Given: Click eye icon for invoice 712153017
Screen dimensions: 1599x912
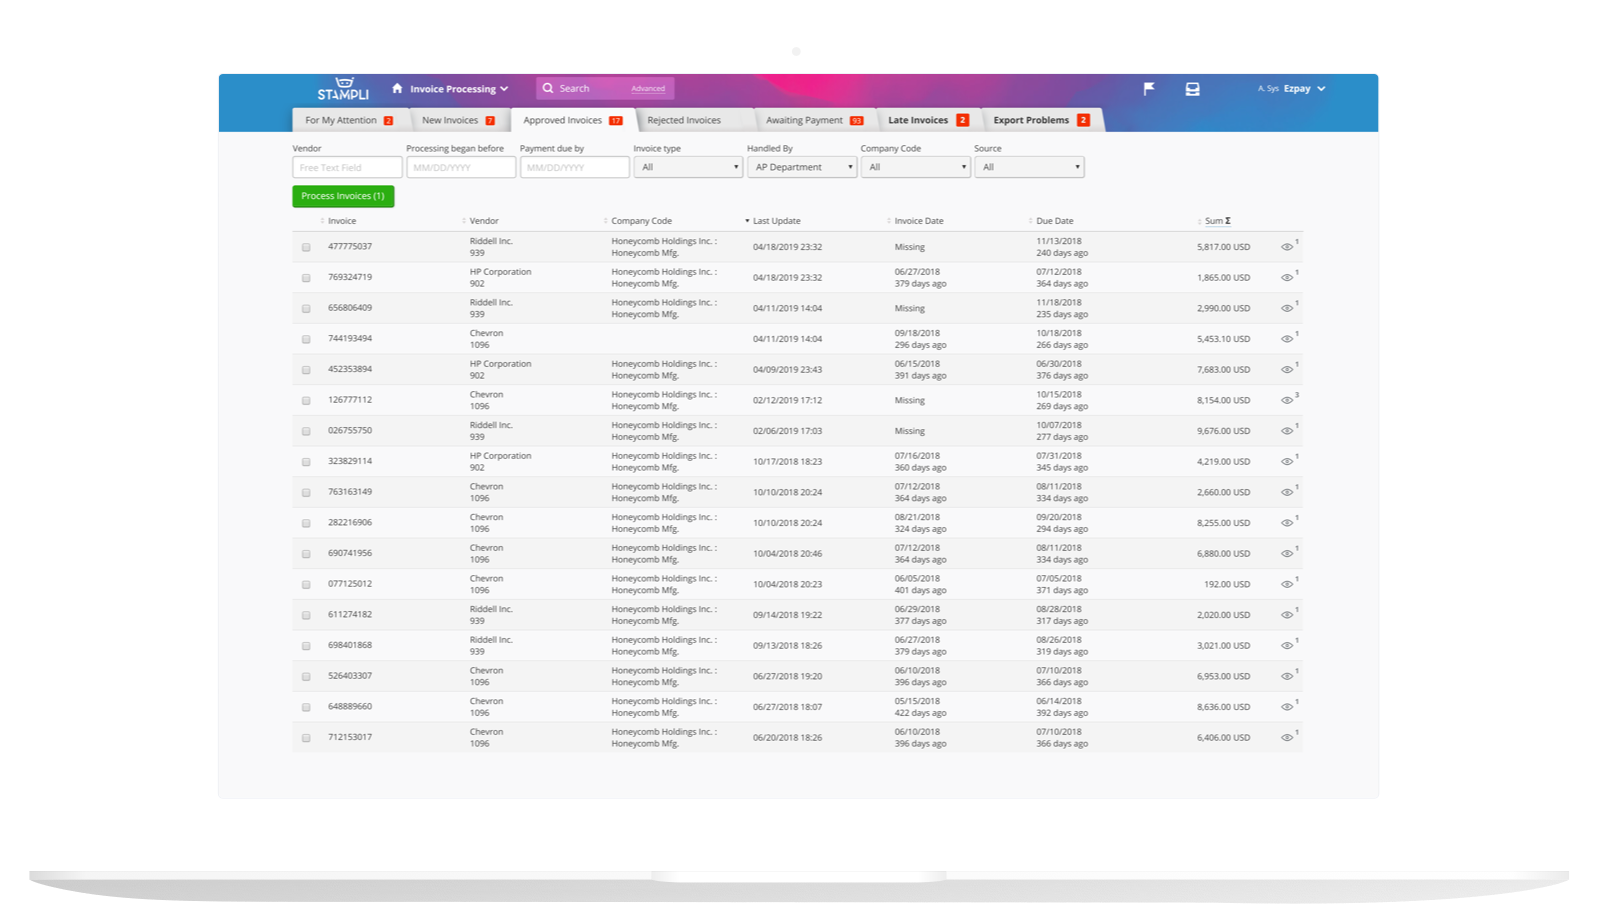Looking at the screenshot, I should click(1287, 737).
